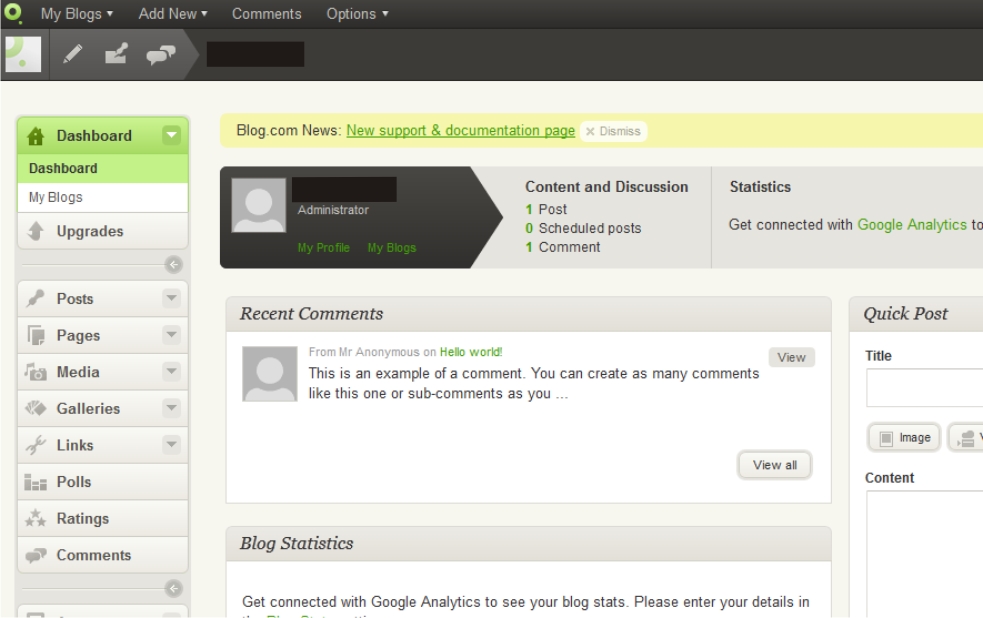Collapse sidebar using the upper arrow circle
Screen dimensions: 983x618
click(x=174, y=264)
